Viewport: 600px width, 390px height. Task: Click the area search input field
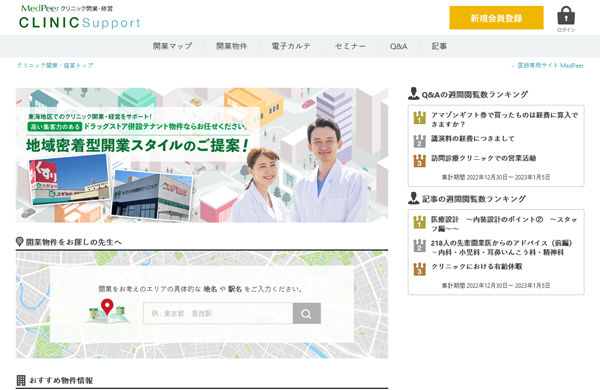point(218,313)
